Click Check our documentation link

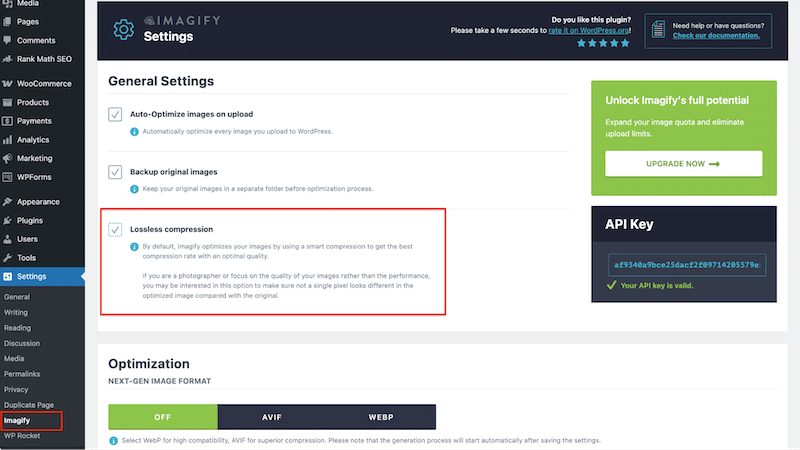coord(716,35)
